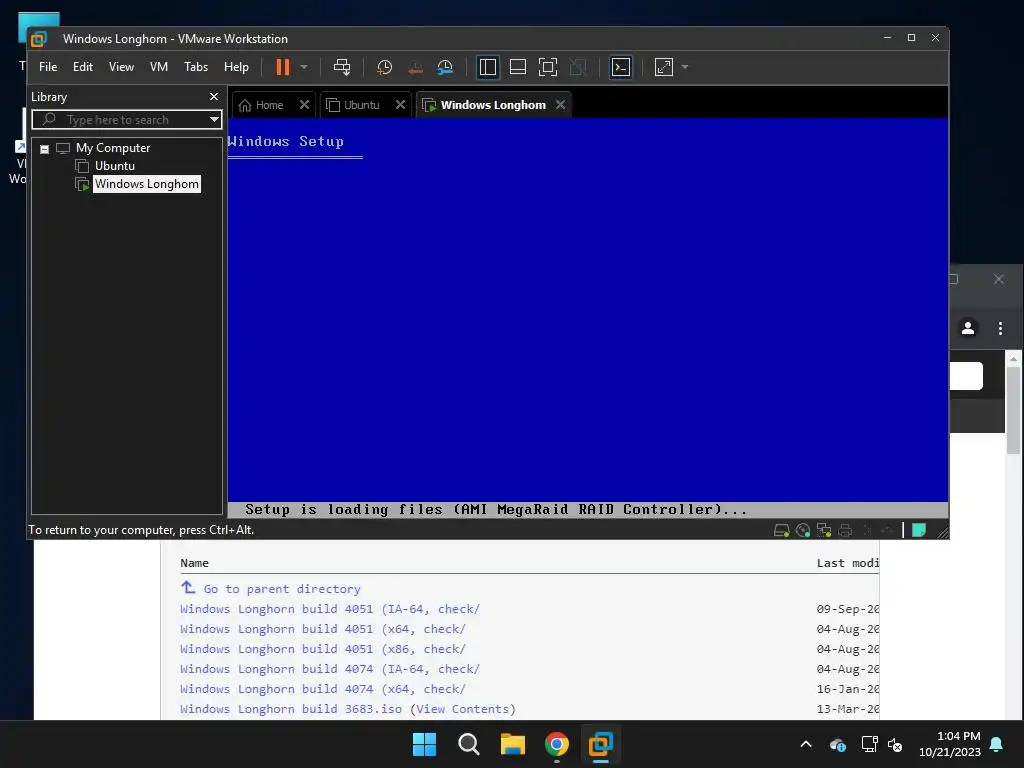Click the OneDrive tray icon

(838, 744)
